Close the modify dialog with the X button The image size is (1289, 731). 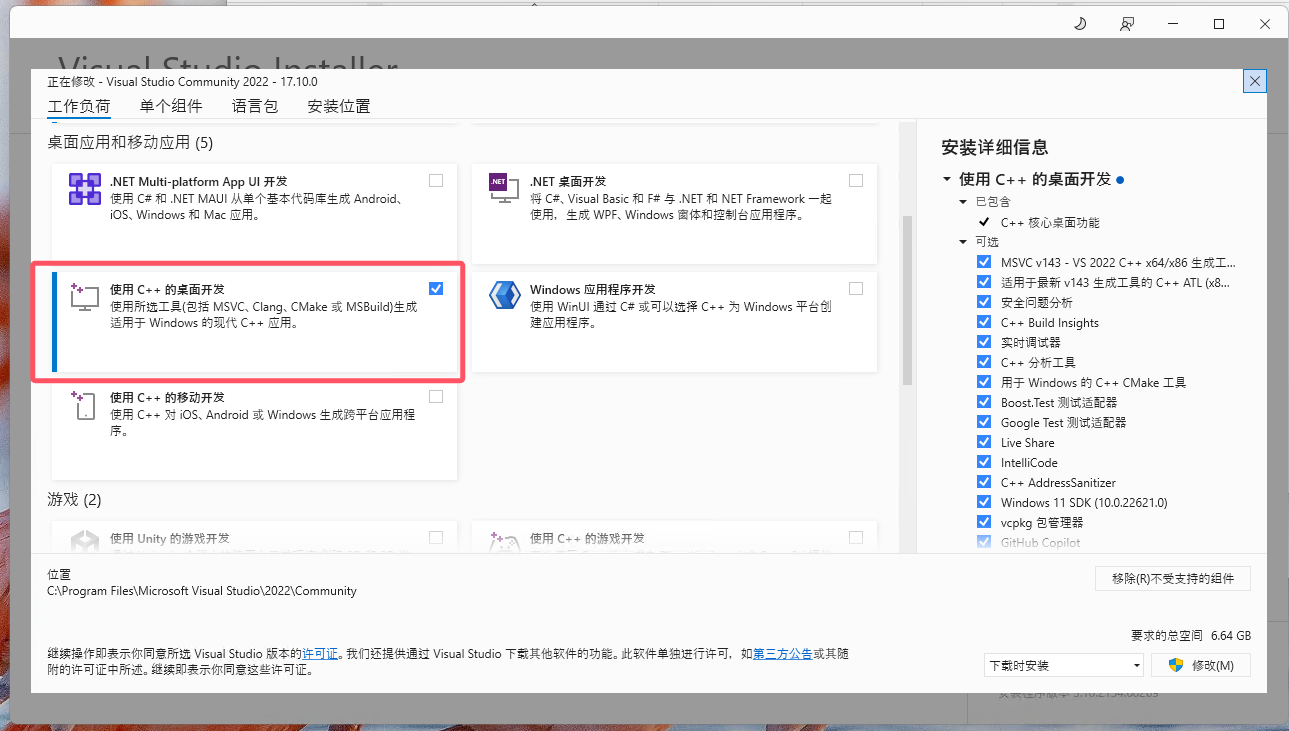(x=1255, y=81)
